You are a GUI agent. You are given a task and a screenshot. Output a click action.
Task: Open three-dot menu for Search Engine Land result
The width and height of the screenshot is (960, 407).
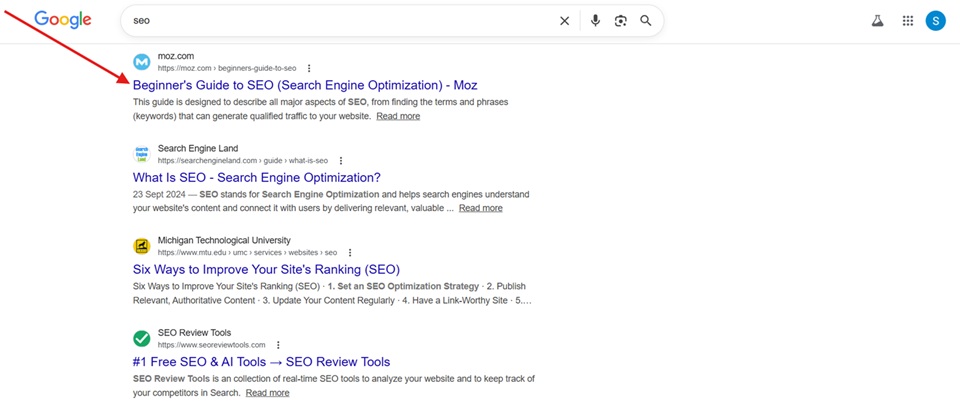341,161
